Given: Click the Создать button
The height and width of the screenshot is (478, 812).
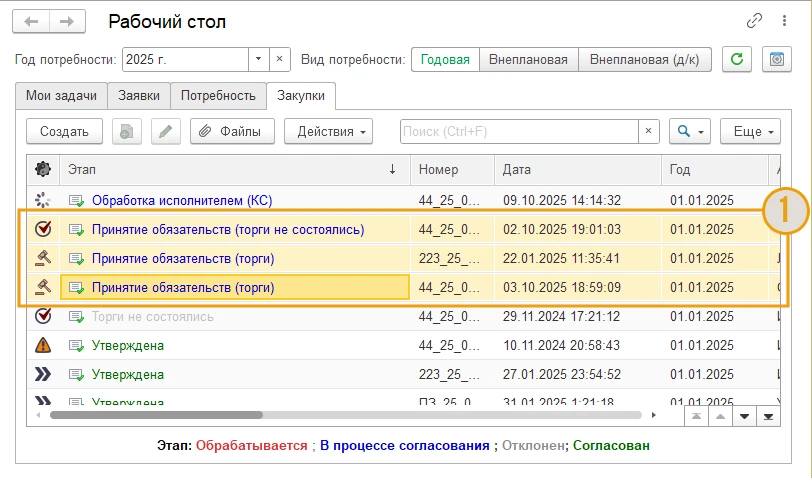Looking at the screenshot, I should [x=64, y=132].
